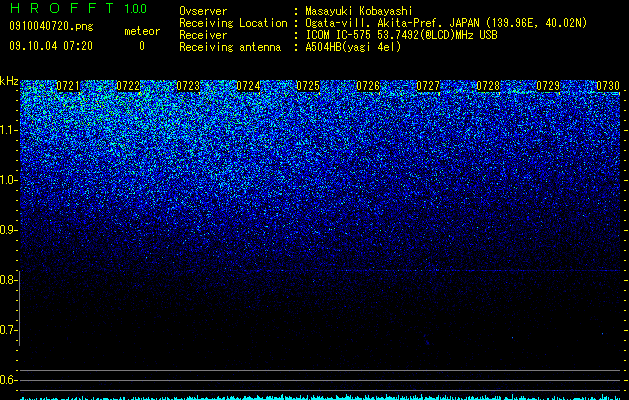Click the 0725 time marker
The image size is (629, 400).
click(308, 86)
